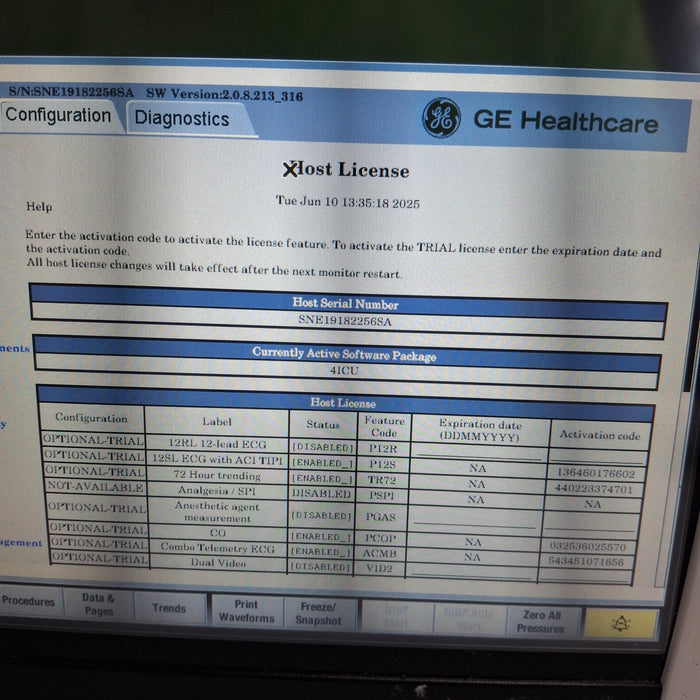Click feature code VID2
This screenshot has width=700, height=700.
(379, 568)
